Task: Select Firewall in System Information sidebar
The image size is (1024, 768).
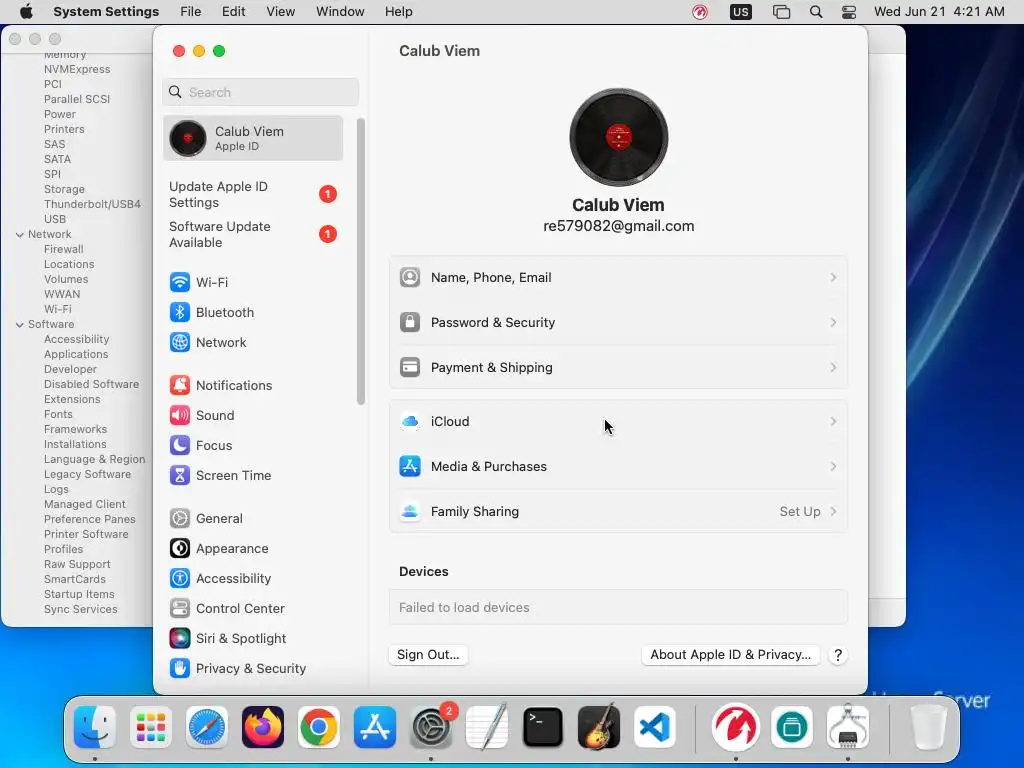Action: pos(63,249)
